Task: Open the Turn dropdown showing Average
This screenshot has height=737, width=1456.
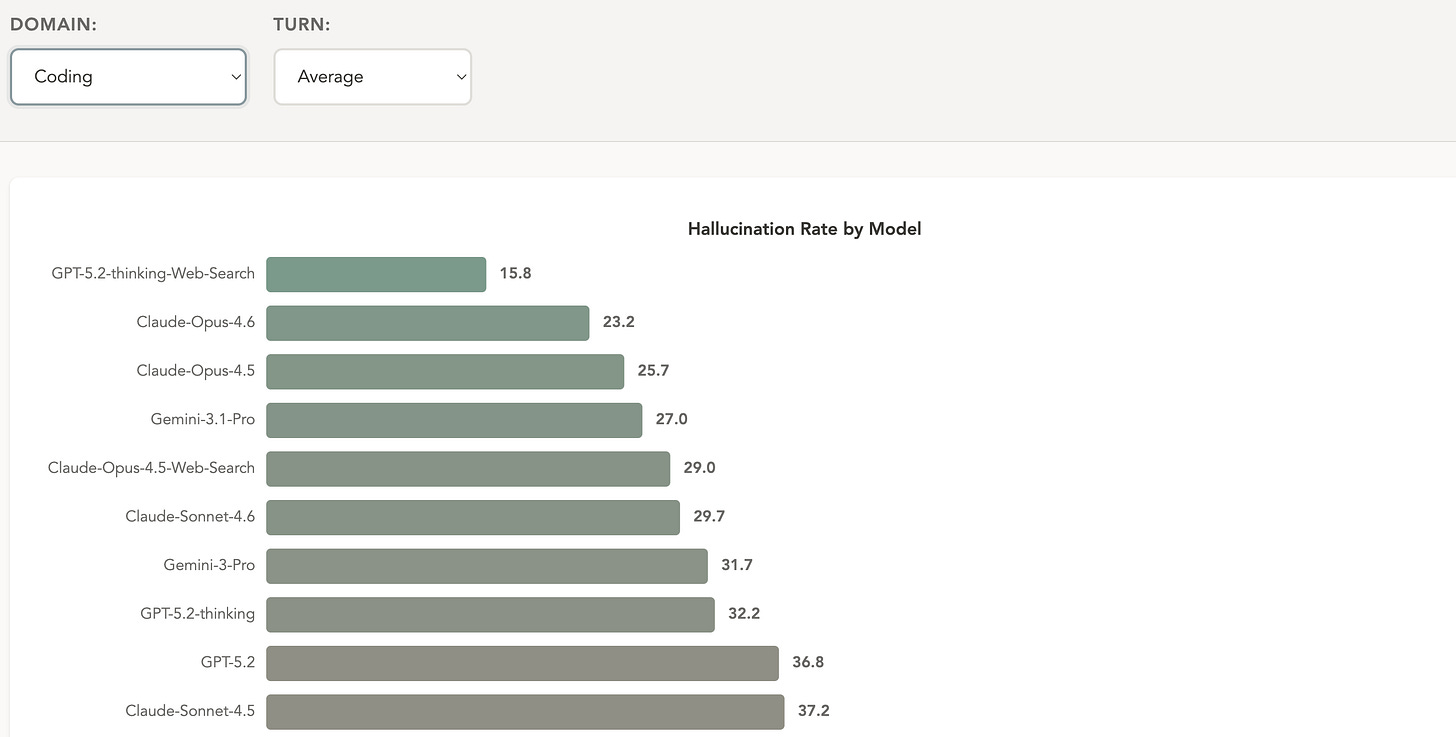Action: point(372,77)
